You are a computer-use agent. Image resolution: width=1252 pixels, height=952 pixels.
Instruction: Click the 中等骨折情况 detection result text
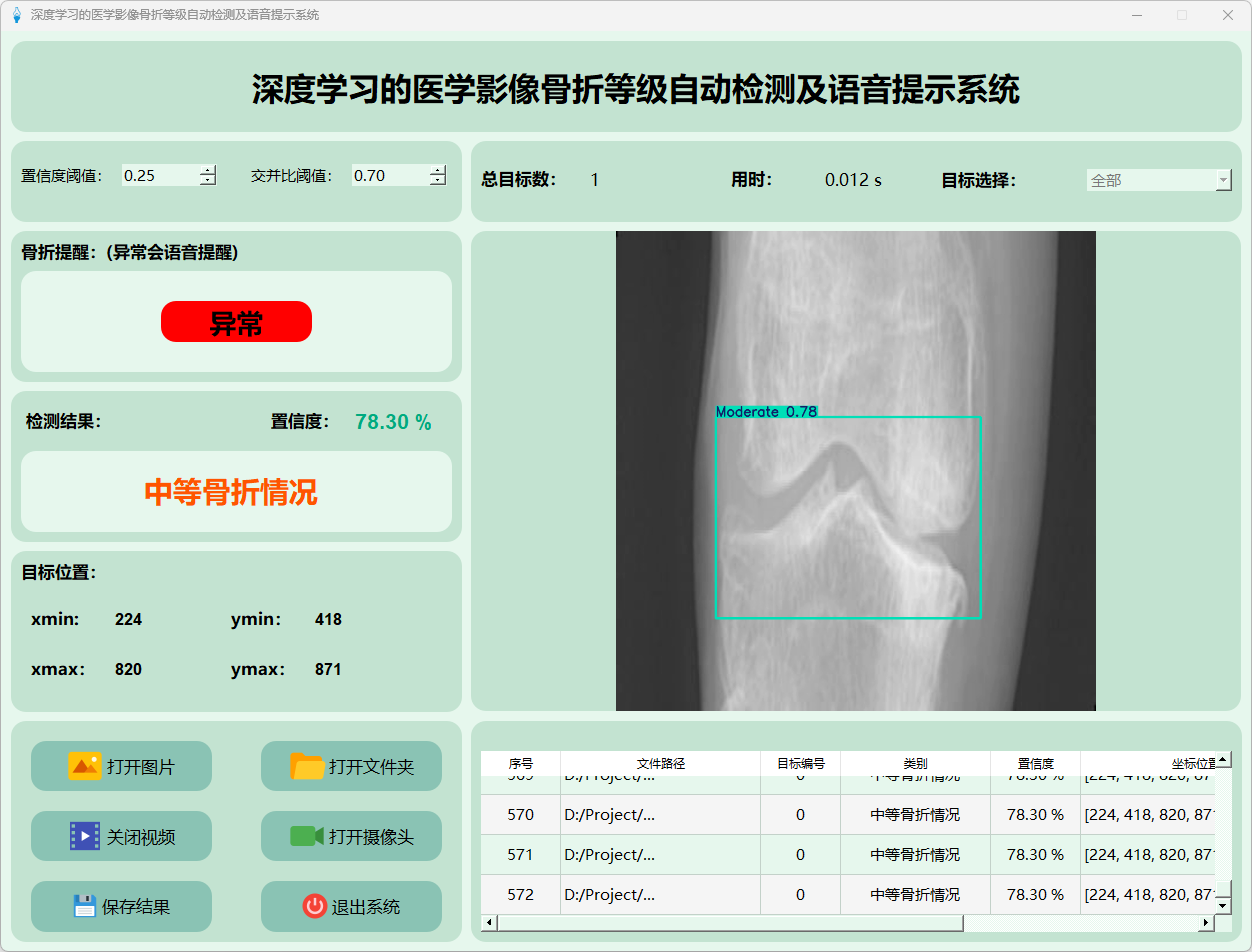click(x=231, y=492)
